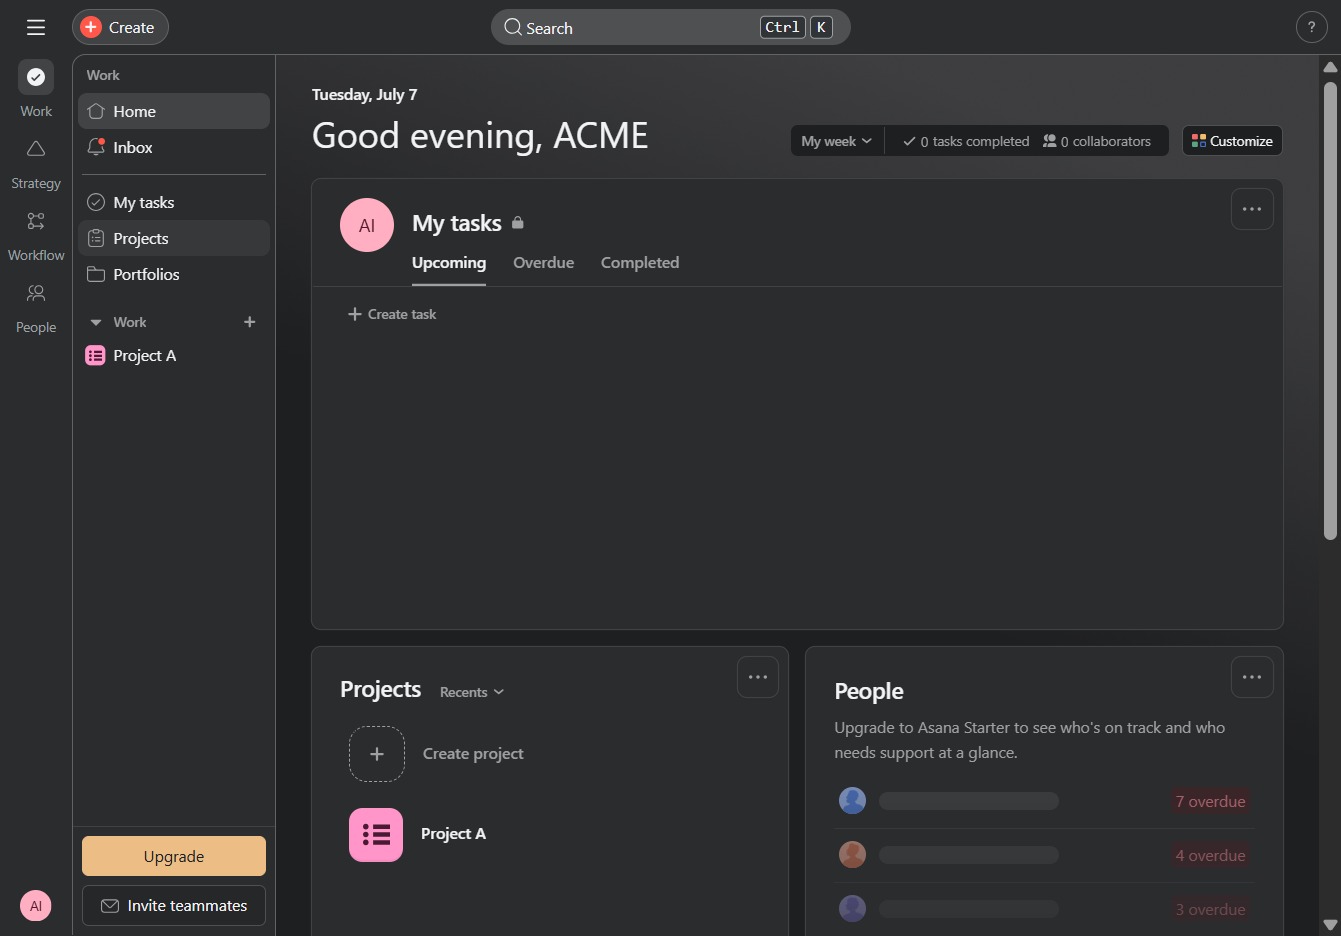
Task: Open the Workflow section icon
Action: click(x=36, y=221)
